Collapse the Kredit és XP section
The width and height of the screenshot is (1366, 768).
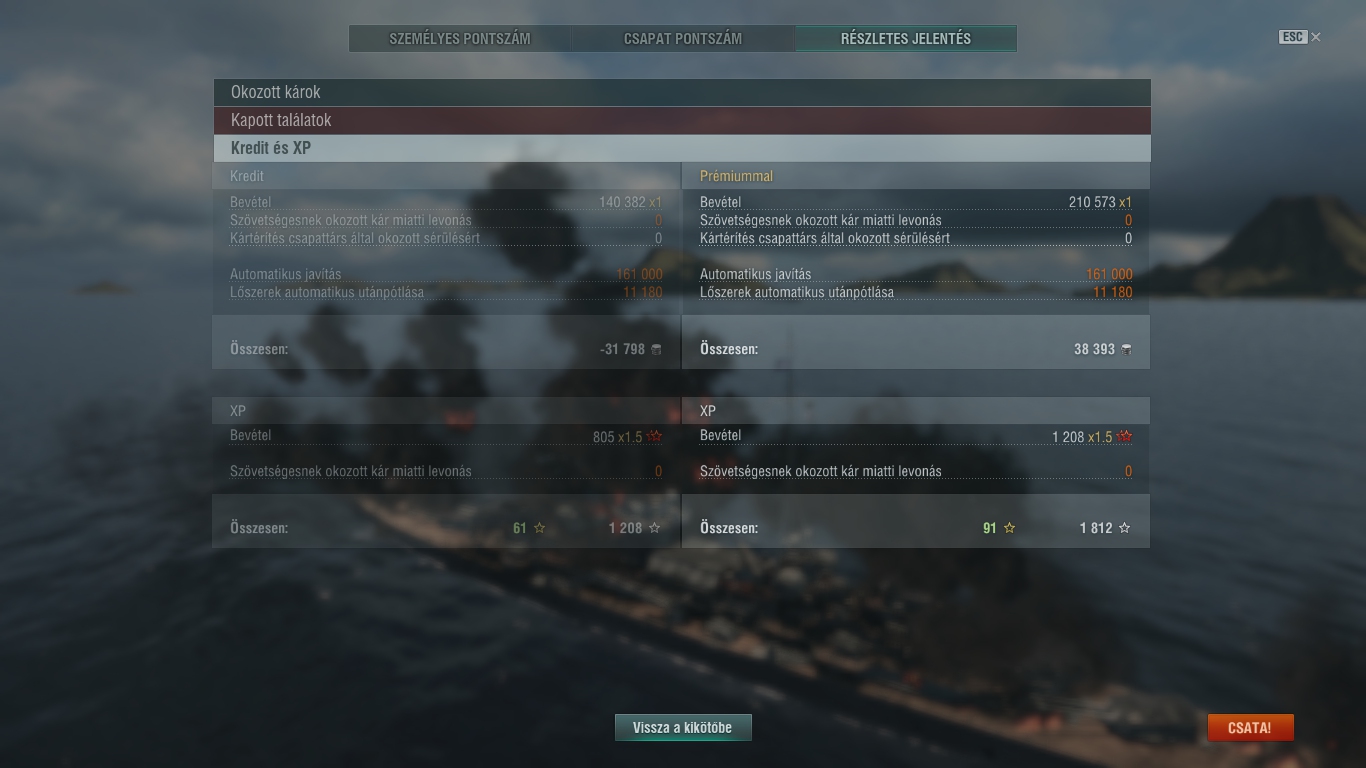[x=681, y=148]
